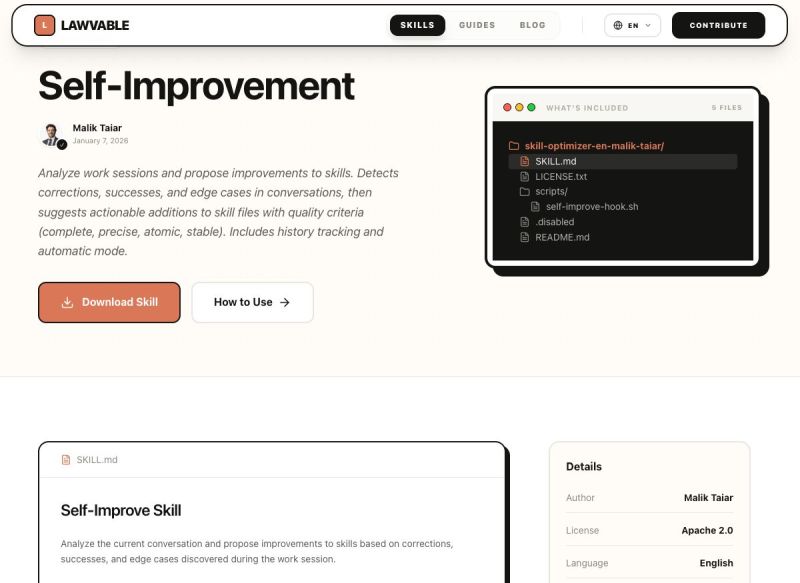Click the Apache 2.0 license value
Screen dimensions: 800x583
(x=707, y=530)
